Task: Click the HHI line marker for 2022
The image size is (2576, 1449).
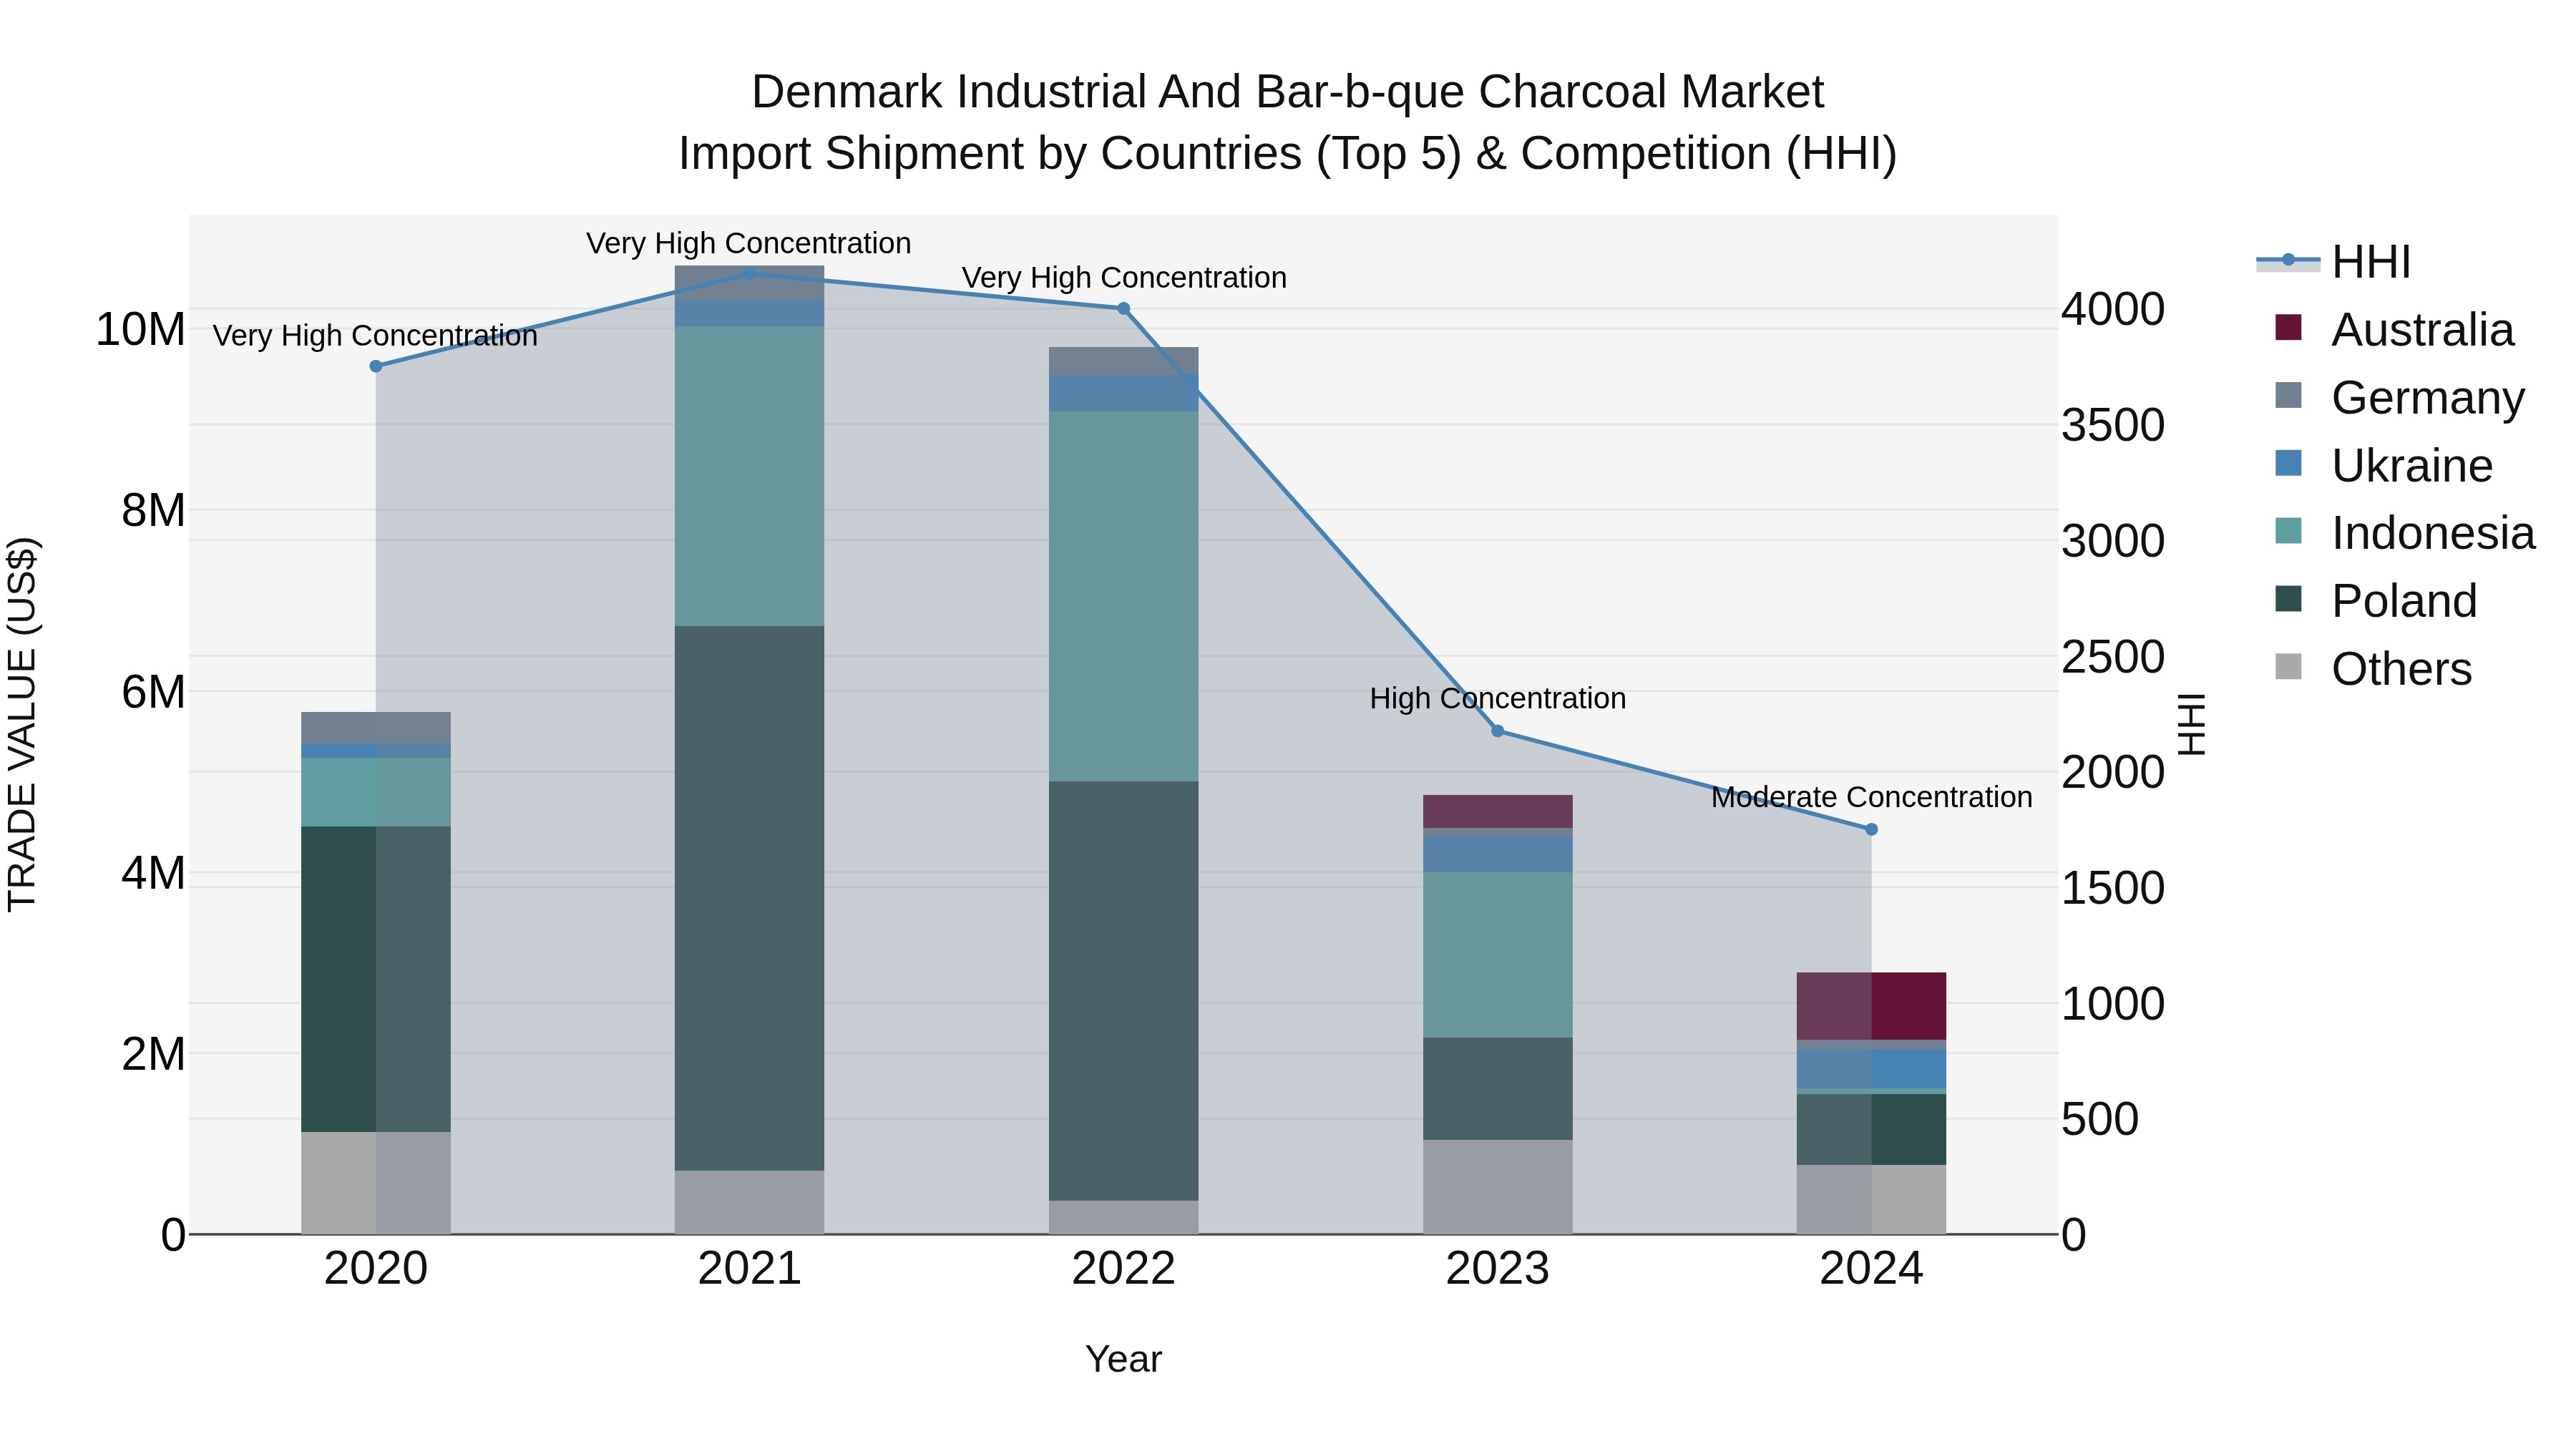Action: click(x=1123, y=309)
